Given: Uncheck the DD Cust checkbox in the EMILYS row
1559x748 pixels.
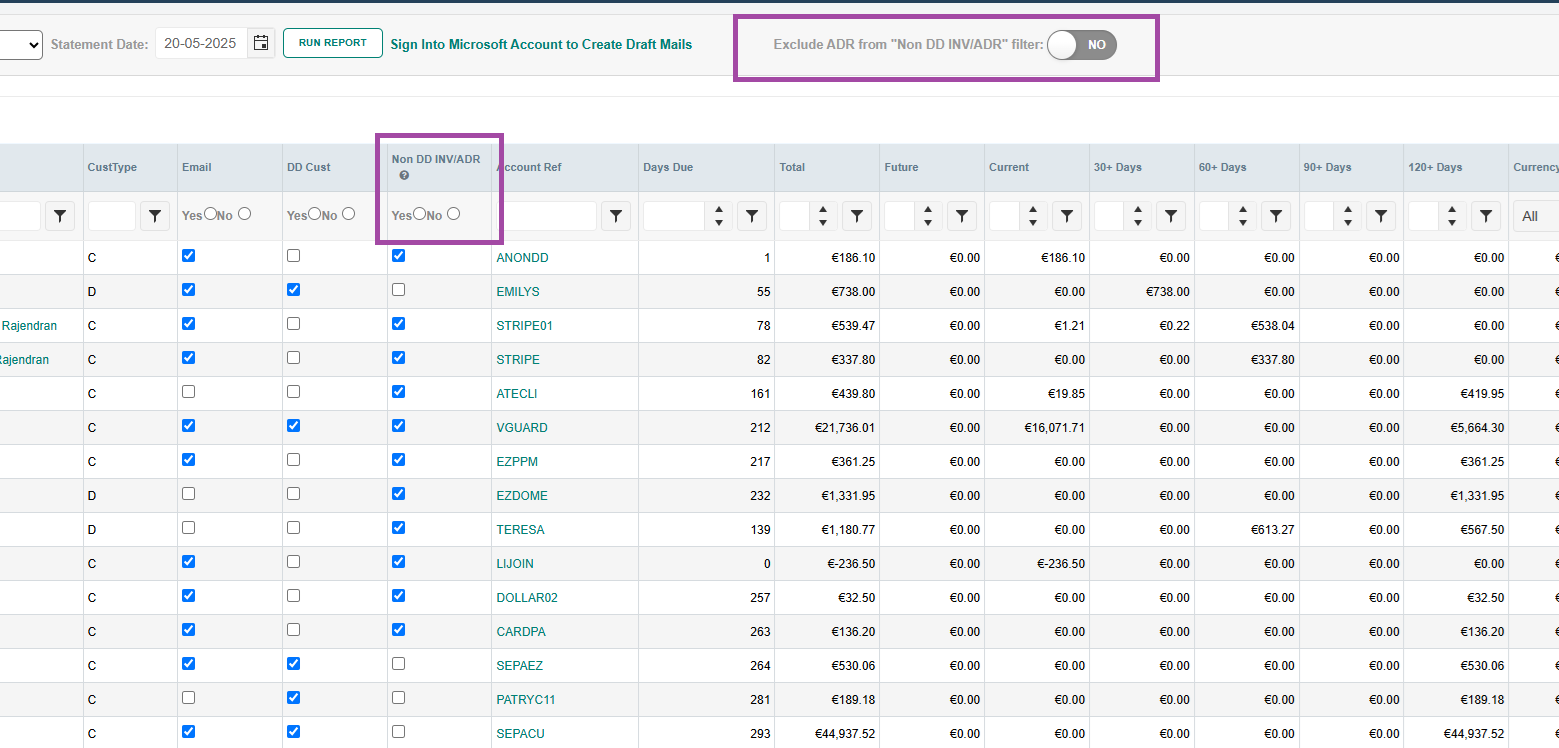Looking at the screenshot, I should pyautogui.click(x=293, y=290).
